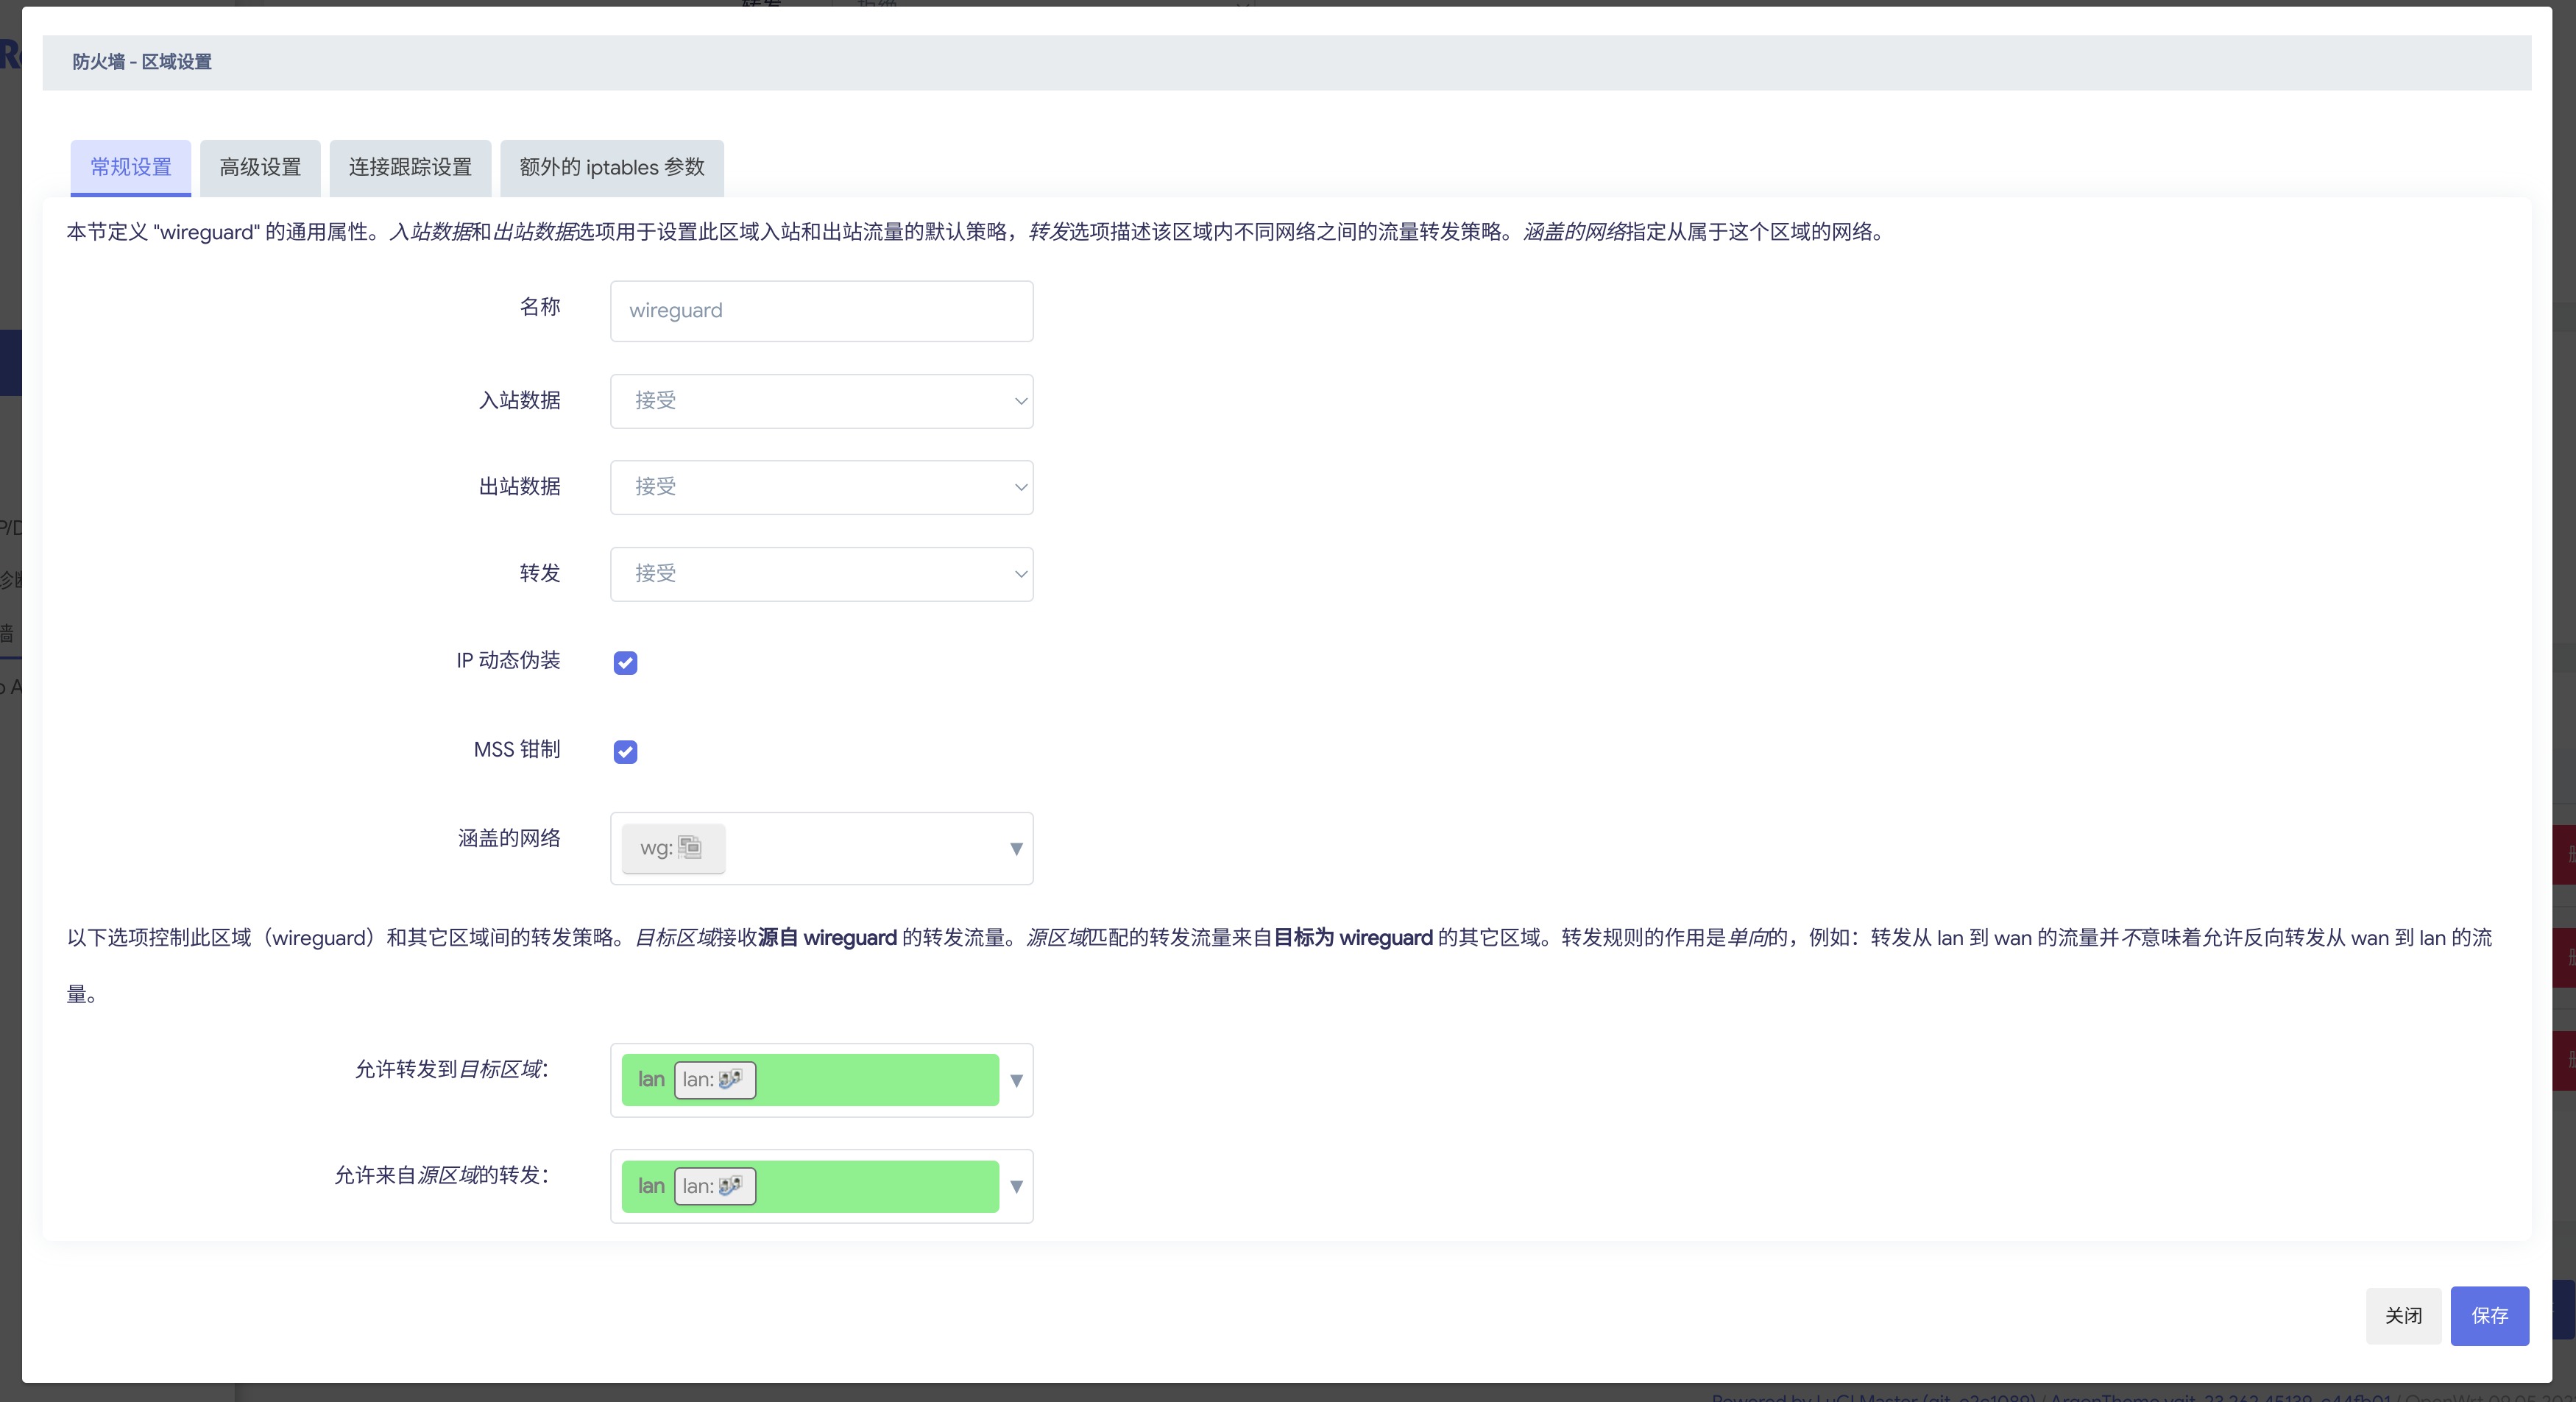2576x1402 pixels.
Task: Uncheck the MSS 钳制 checkbox
Action: (x=625, y=751)
